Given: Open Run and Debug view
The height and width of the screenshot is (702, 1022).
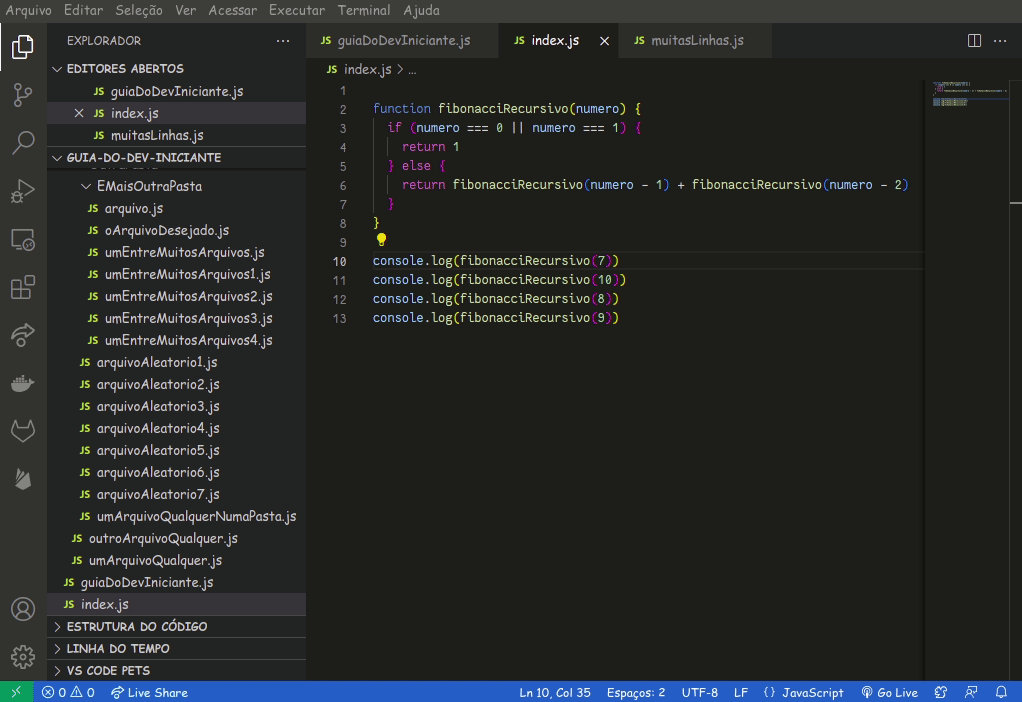Looking at the screenshot, I should (x=22, y=190).
